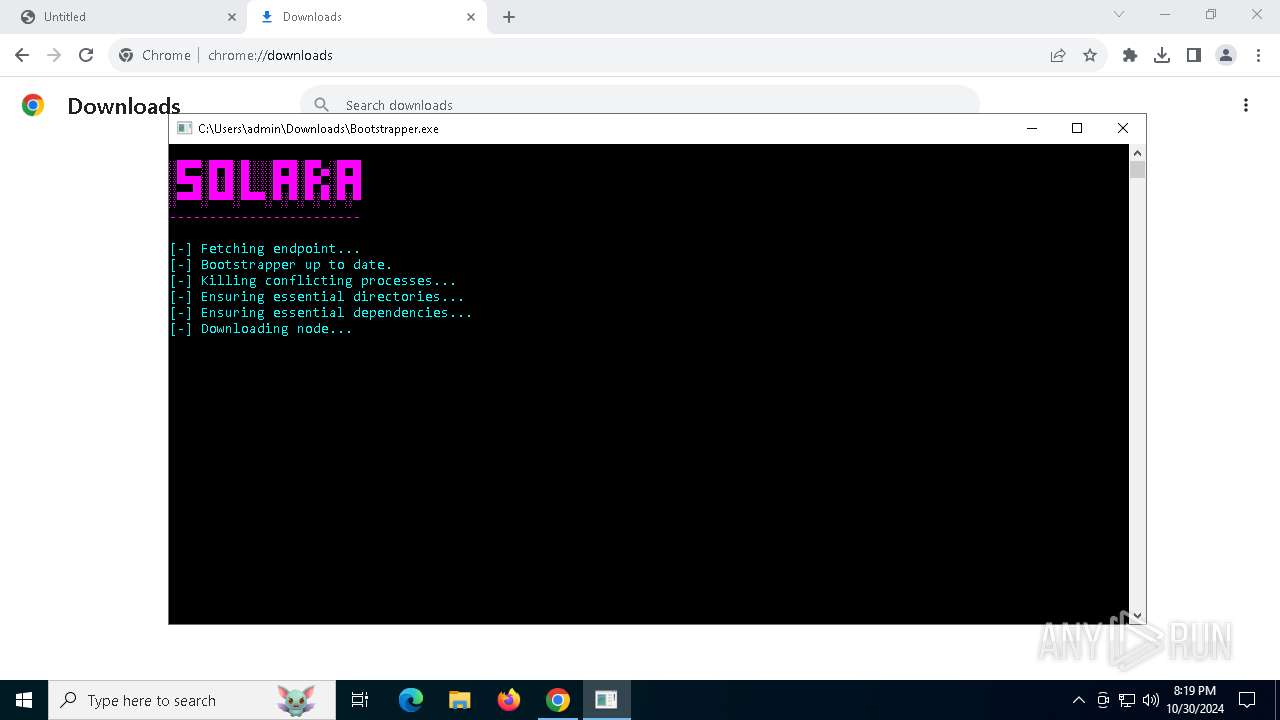Open Chrome tab search chevron

[1119, 14]
